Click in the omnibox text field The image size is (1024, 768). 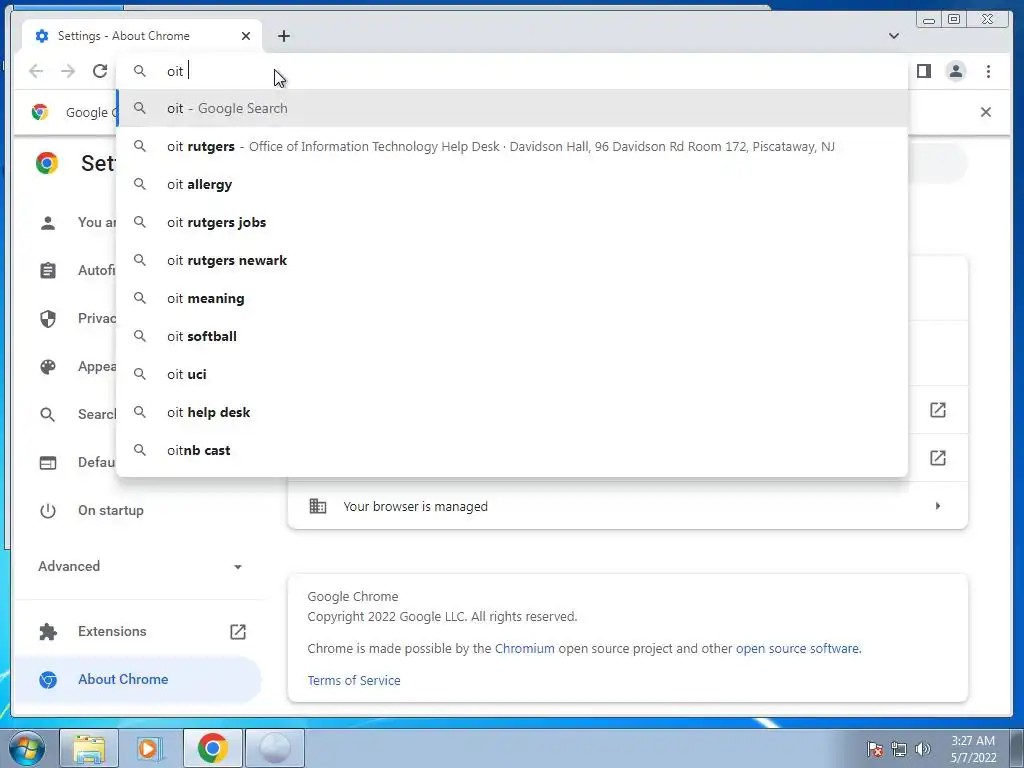(512, 71)
